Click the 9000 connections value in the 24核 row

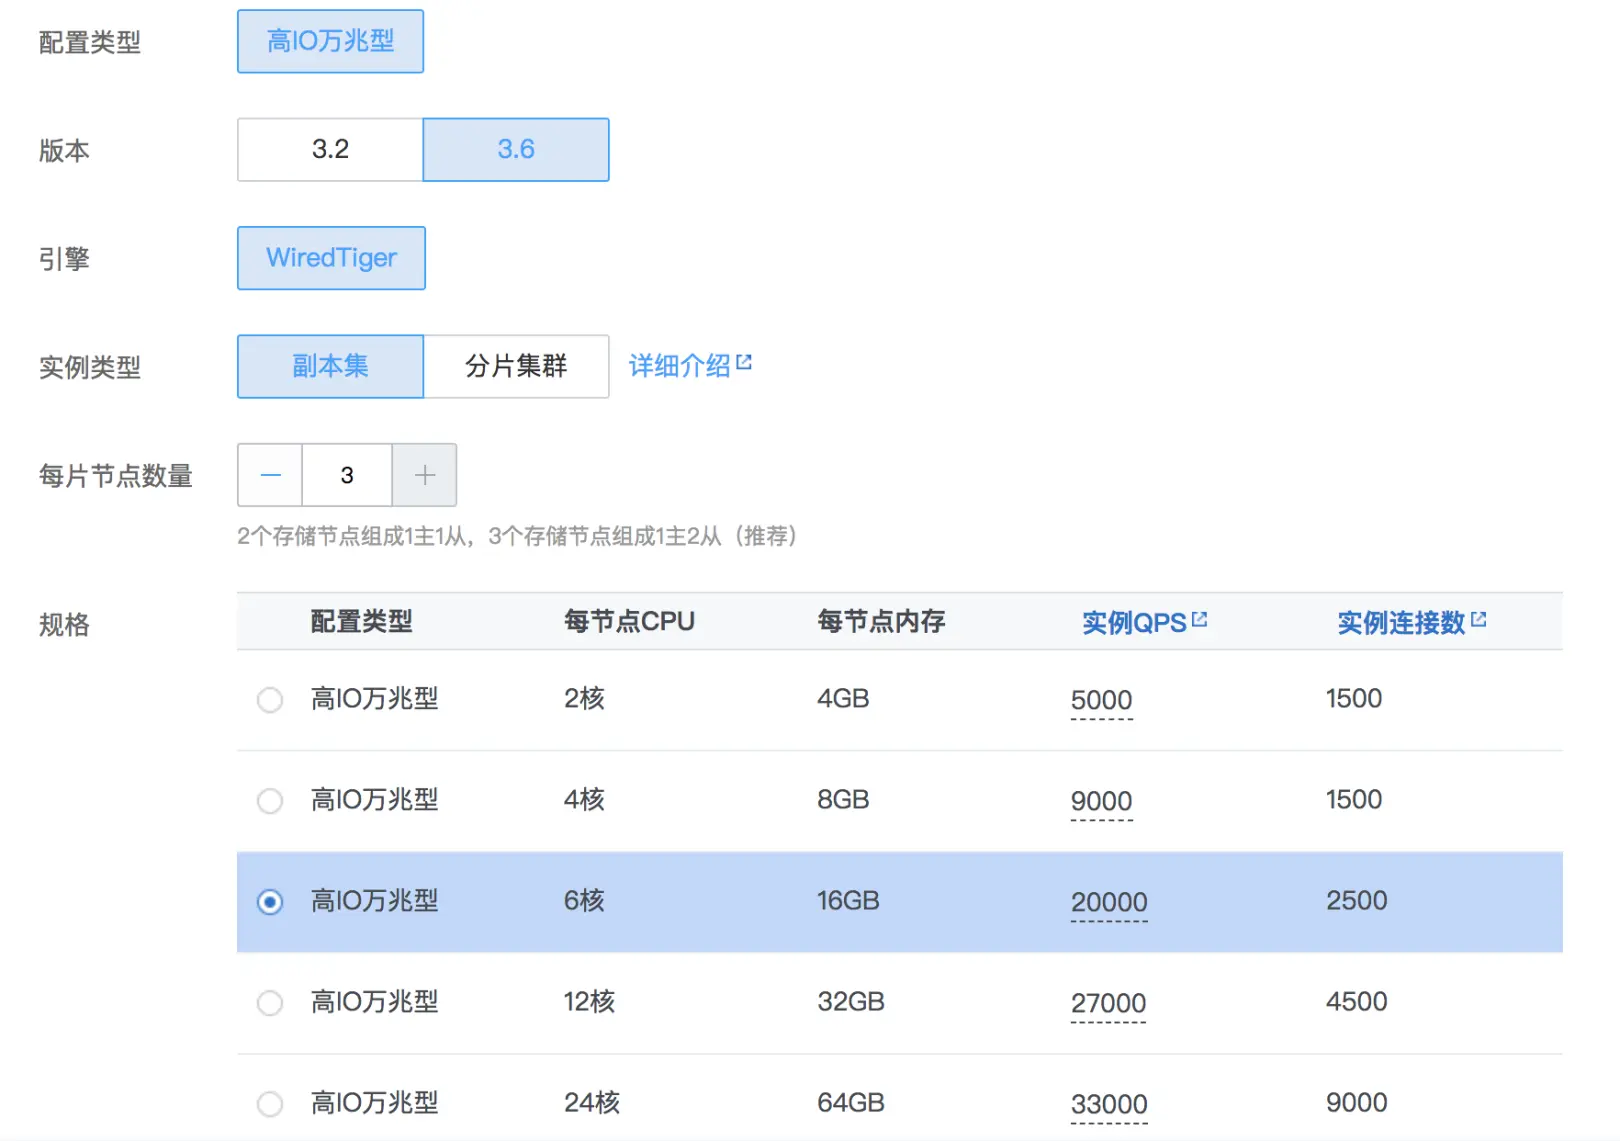(1356, 1103)
